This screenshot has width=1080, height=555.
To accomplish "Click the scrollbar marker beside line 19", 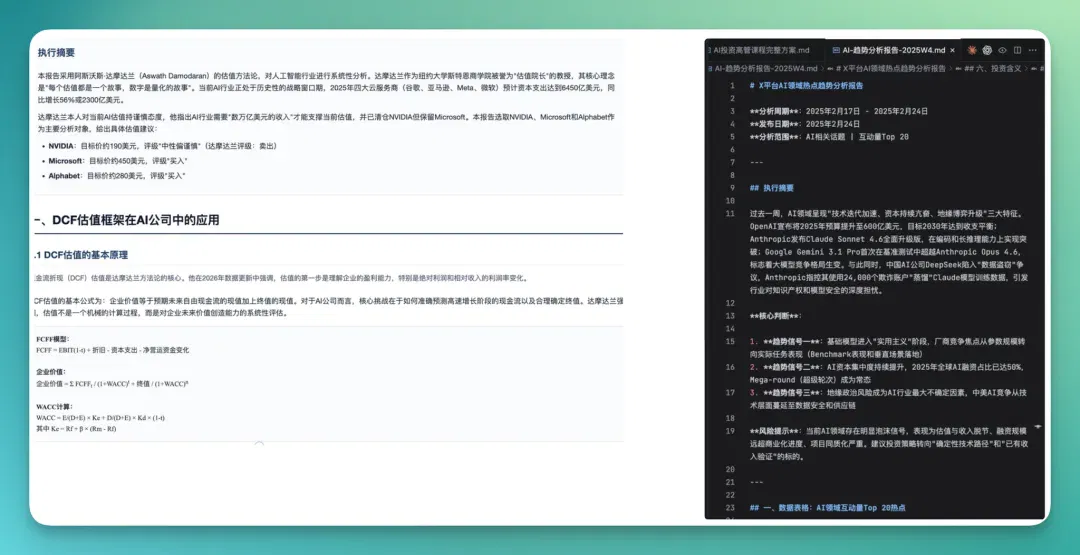I will (x=1038, y=427).
